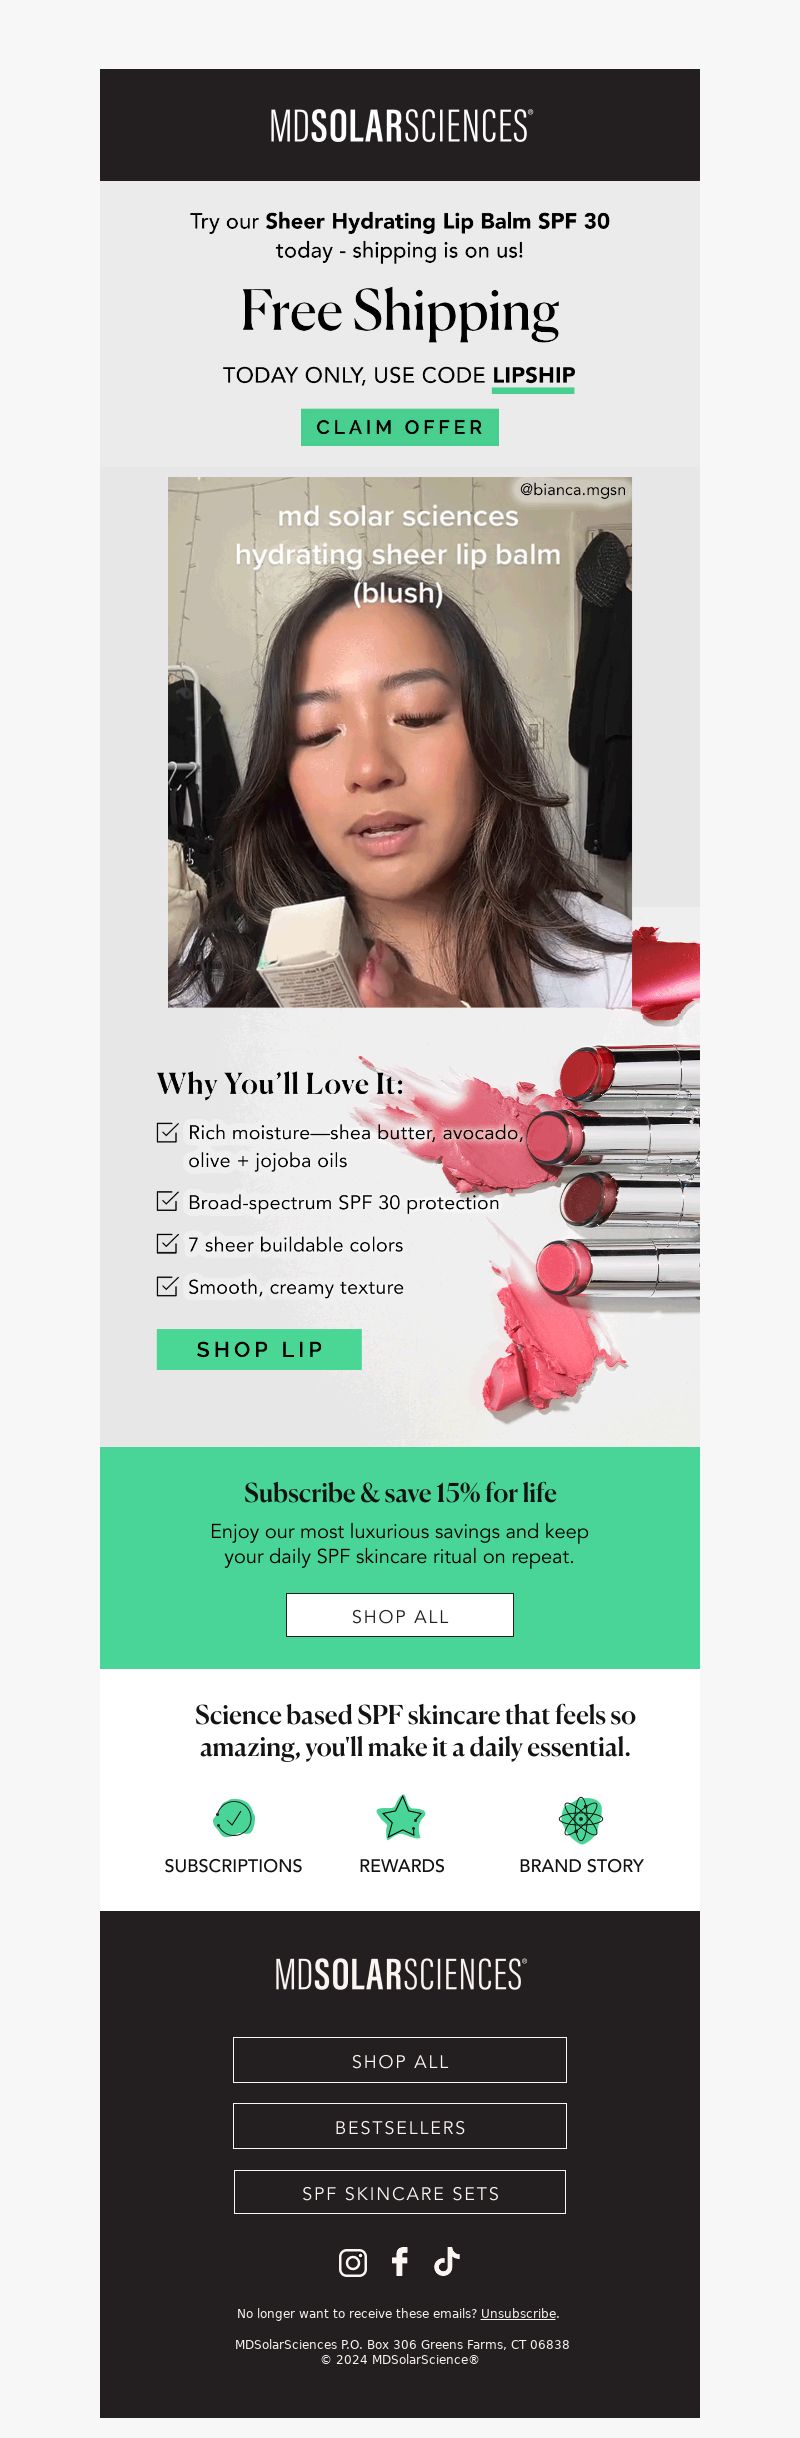Viewport: 800px width, 2438px height.
Task: Click the checkbox beside Broad-spectrum SPF 30
Action: pyautogui.click(x=168, y=1201)
